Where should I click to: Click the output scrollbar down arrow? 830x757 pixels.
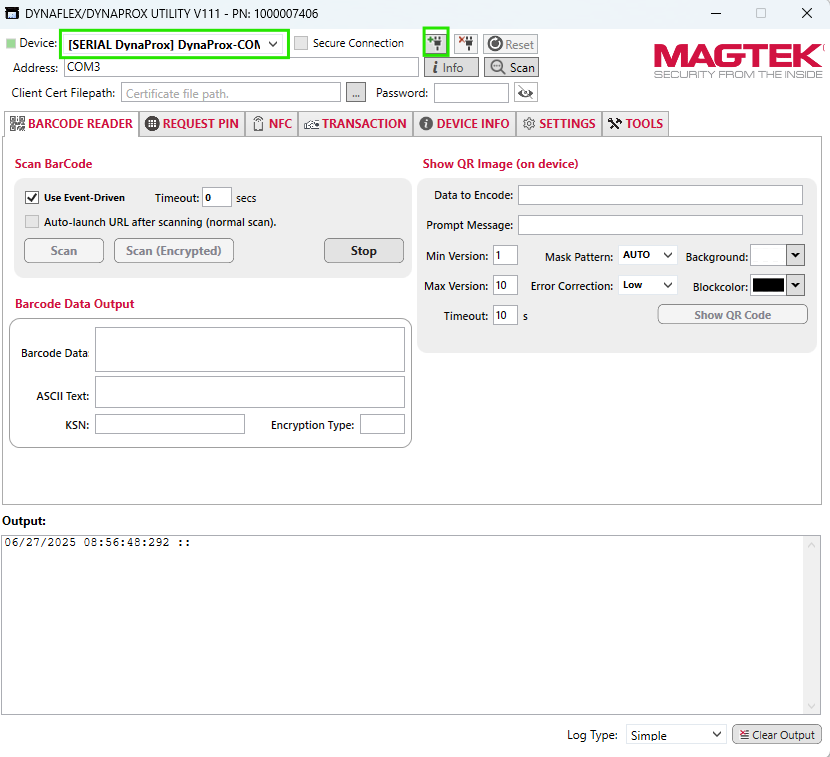pyautogui.click(x=811, y=706)
